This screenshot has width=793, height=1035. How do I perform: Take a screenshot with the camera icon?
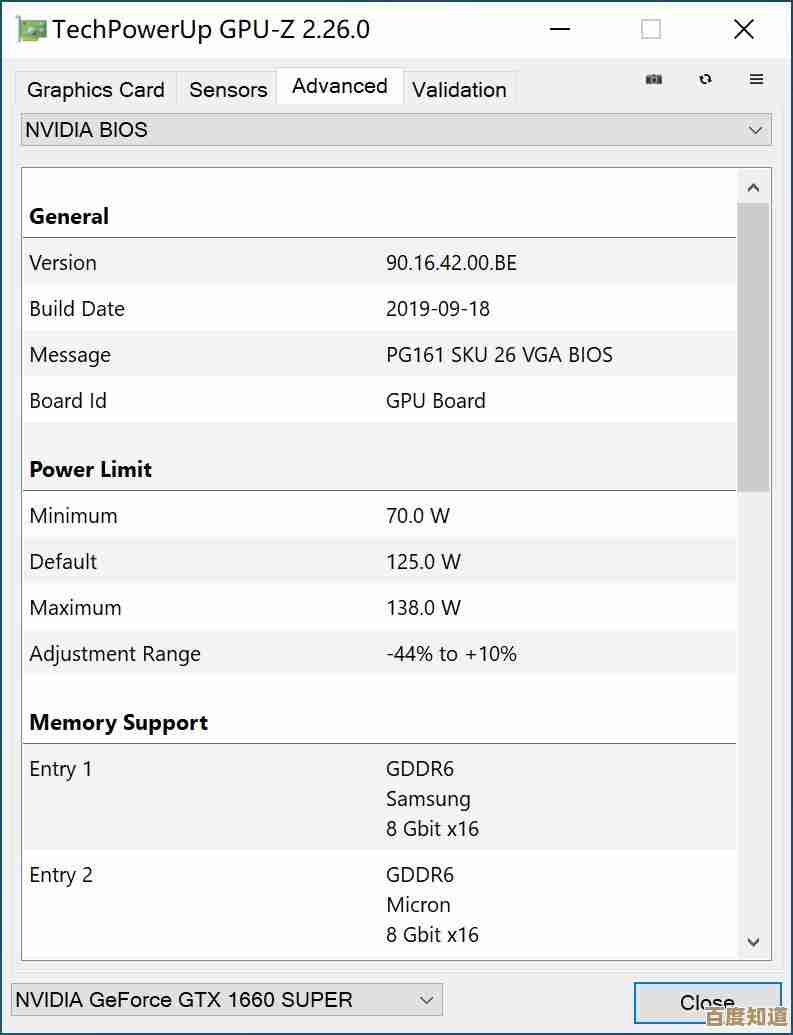(x=654, y=79)
